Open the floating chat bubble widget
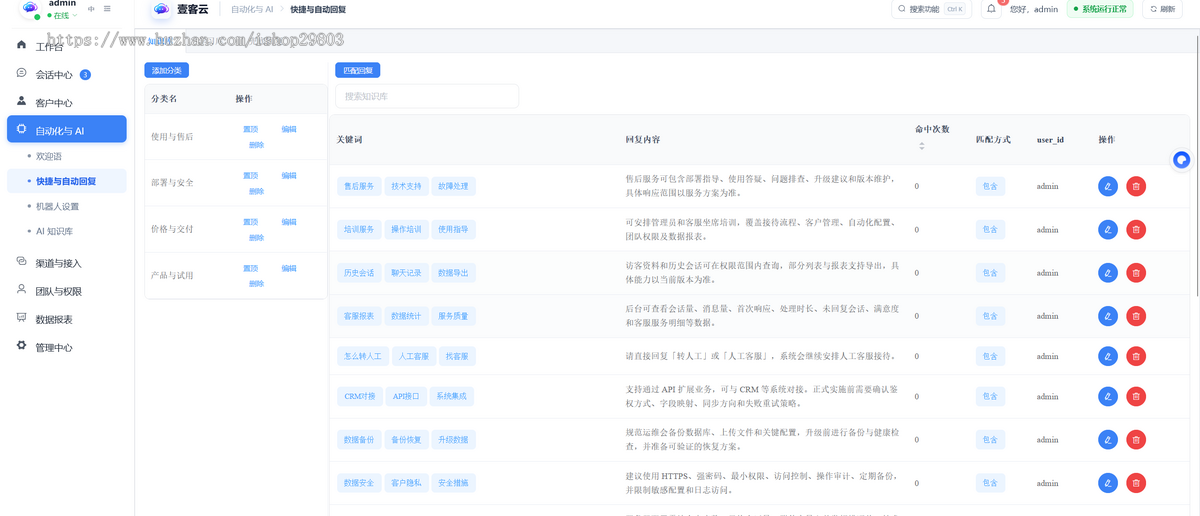The image size is (1200, 516). click(x=1182, y=160)
